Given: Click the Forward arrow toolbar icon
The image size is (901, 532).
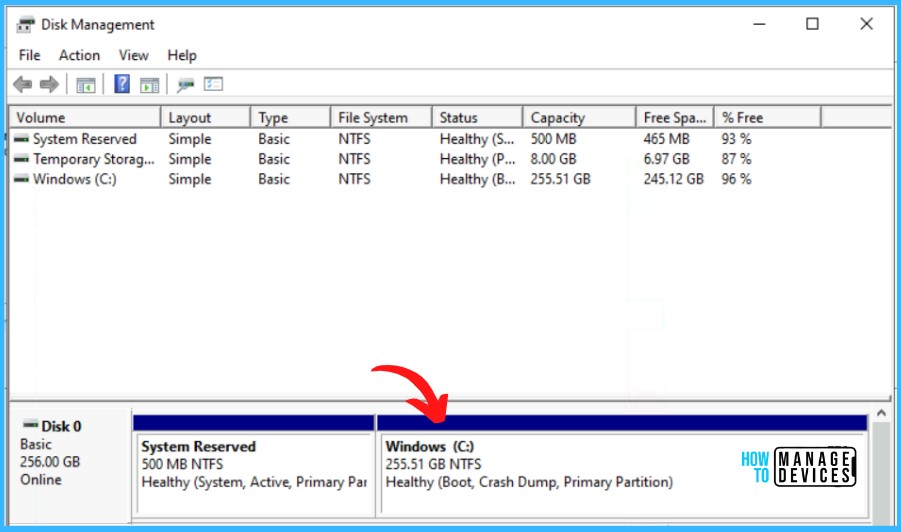Looking at the screenshot, I should pos(49,84).
